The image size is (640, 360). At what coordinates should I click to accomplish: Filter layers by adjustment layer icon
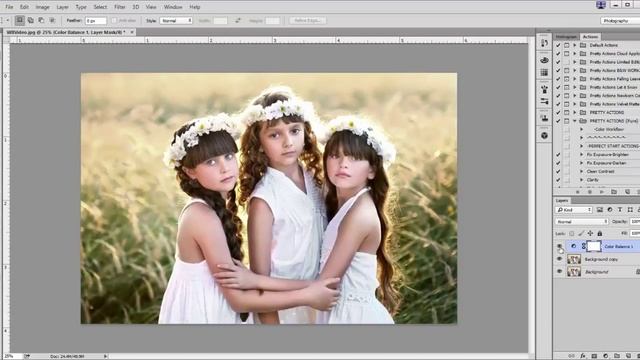pyautogui.click(x=610, y=210)
